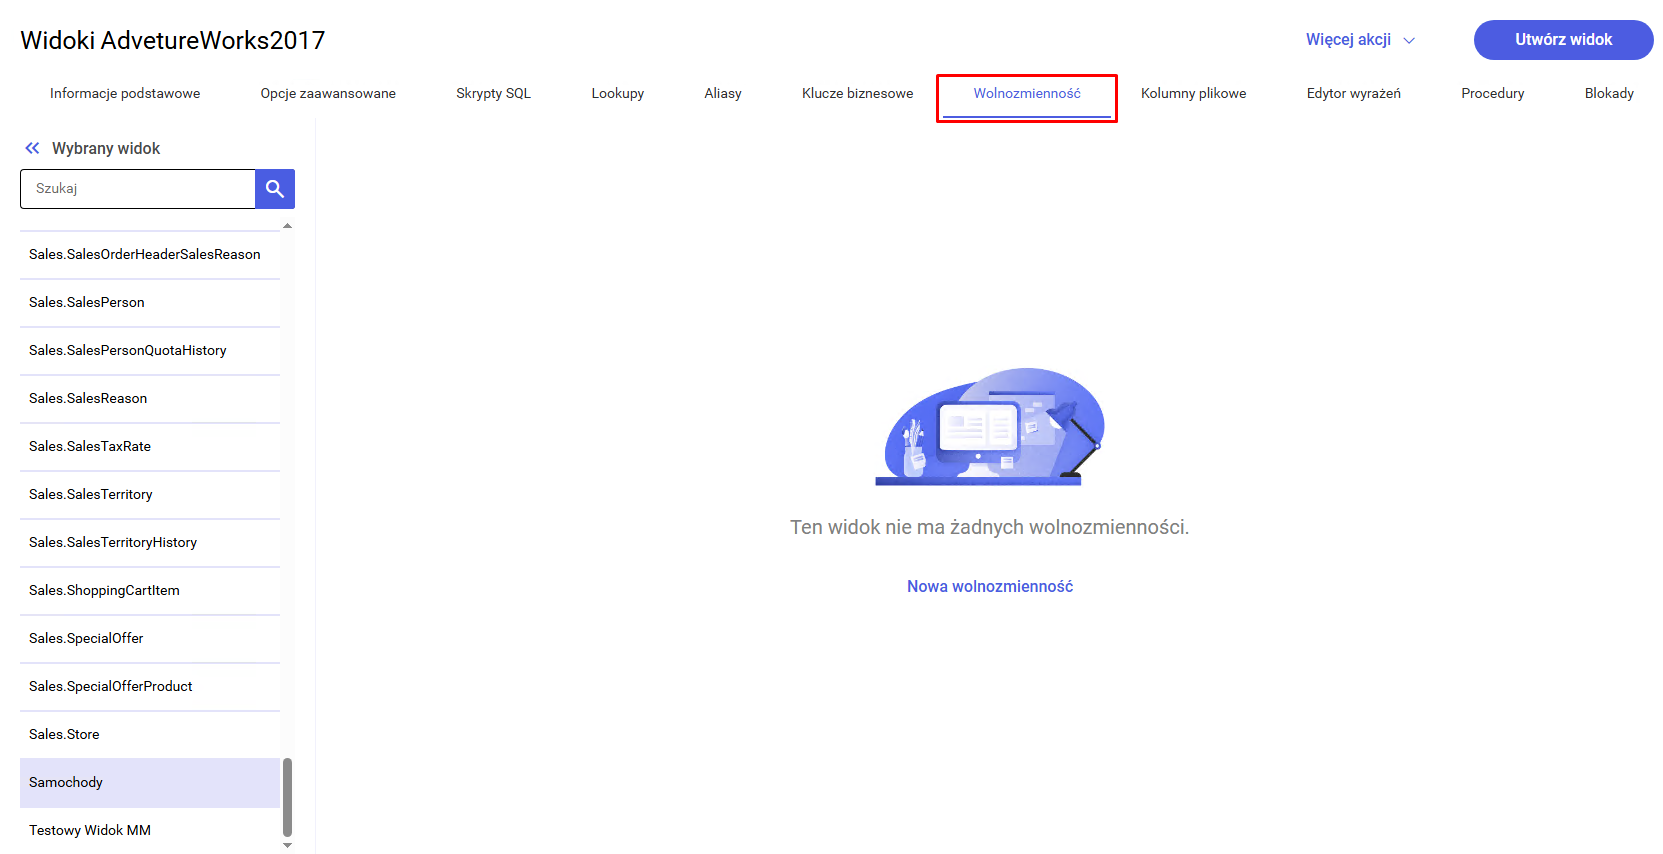Select the Aliasy tab
1663x854 pixels.
pos(723,93)
